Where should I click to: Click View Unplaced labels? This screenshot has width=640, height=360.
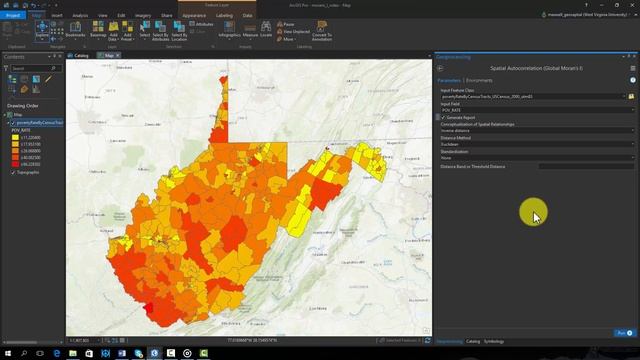point(293,31)
